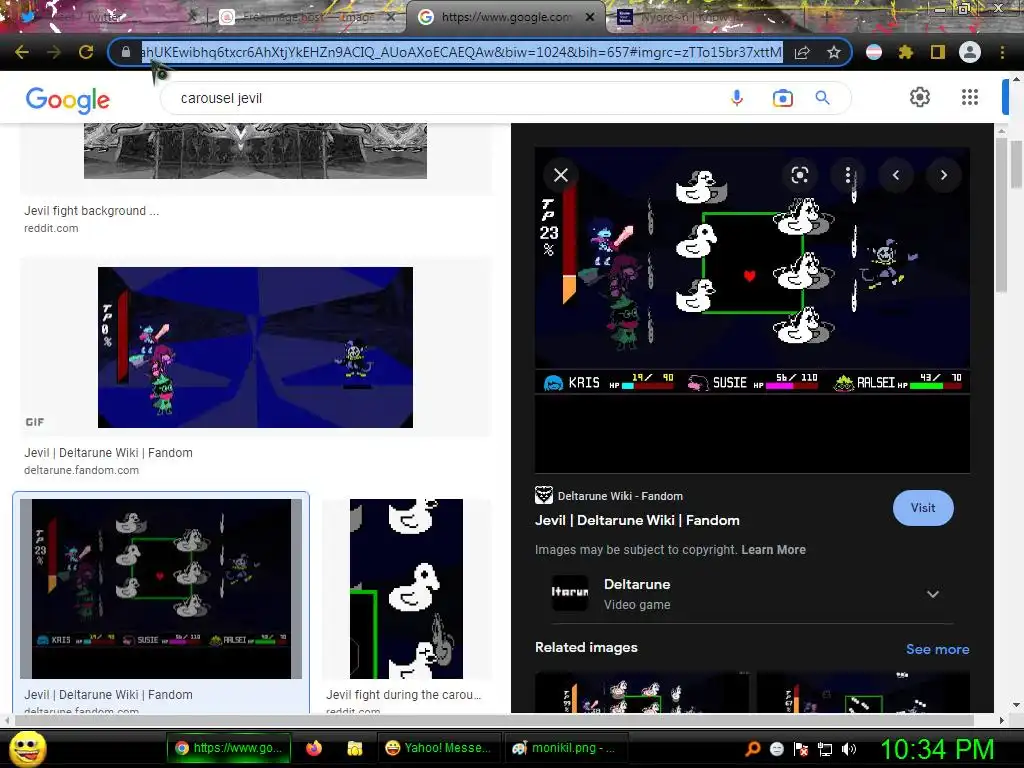Open the Learn More copyright link
This screenshot has width=1024, height=768.
tap(773, 550)
